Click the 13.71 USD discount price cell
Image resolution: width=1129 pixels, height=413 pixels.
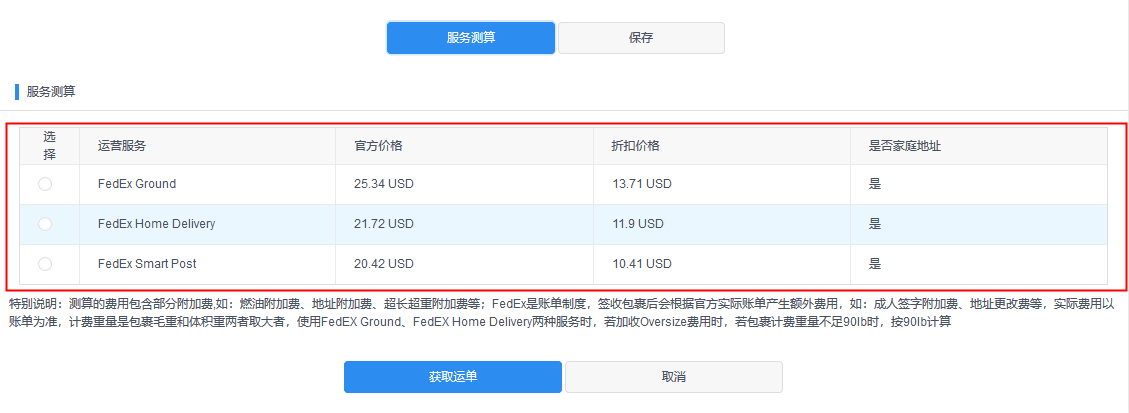coord(642,184)
